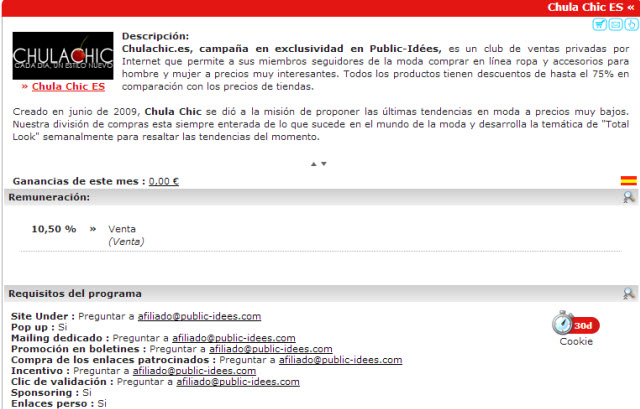
Task: Open the 0,00 € earnings link
Action: [x=164, y=181]
